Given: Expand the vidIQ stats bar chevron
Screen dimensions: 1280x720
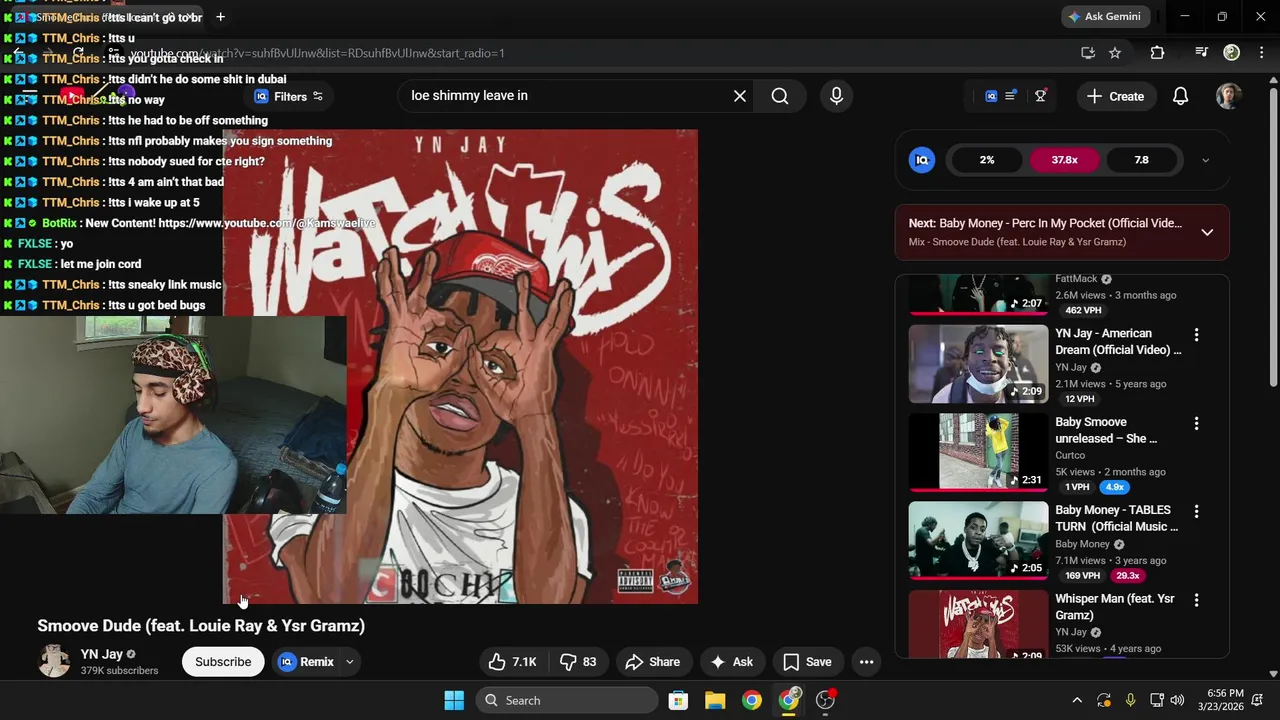Looking at the screenshot, I should coord(1205,160).
